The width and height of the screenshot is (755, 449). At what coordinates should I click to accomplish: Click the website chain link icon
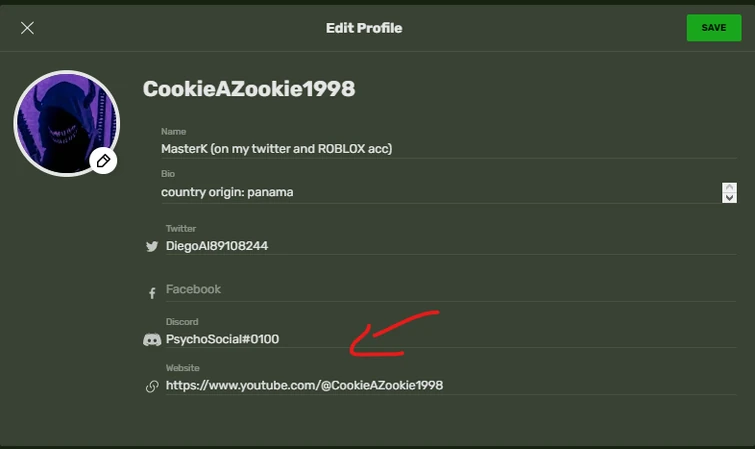[x=152, y=386]
